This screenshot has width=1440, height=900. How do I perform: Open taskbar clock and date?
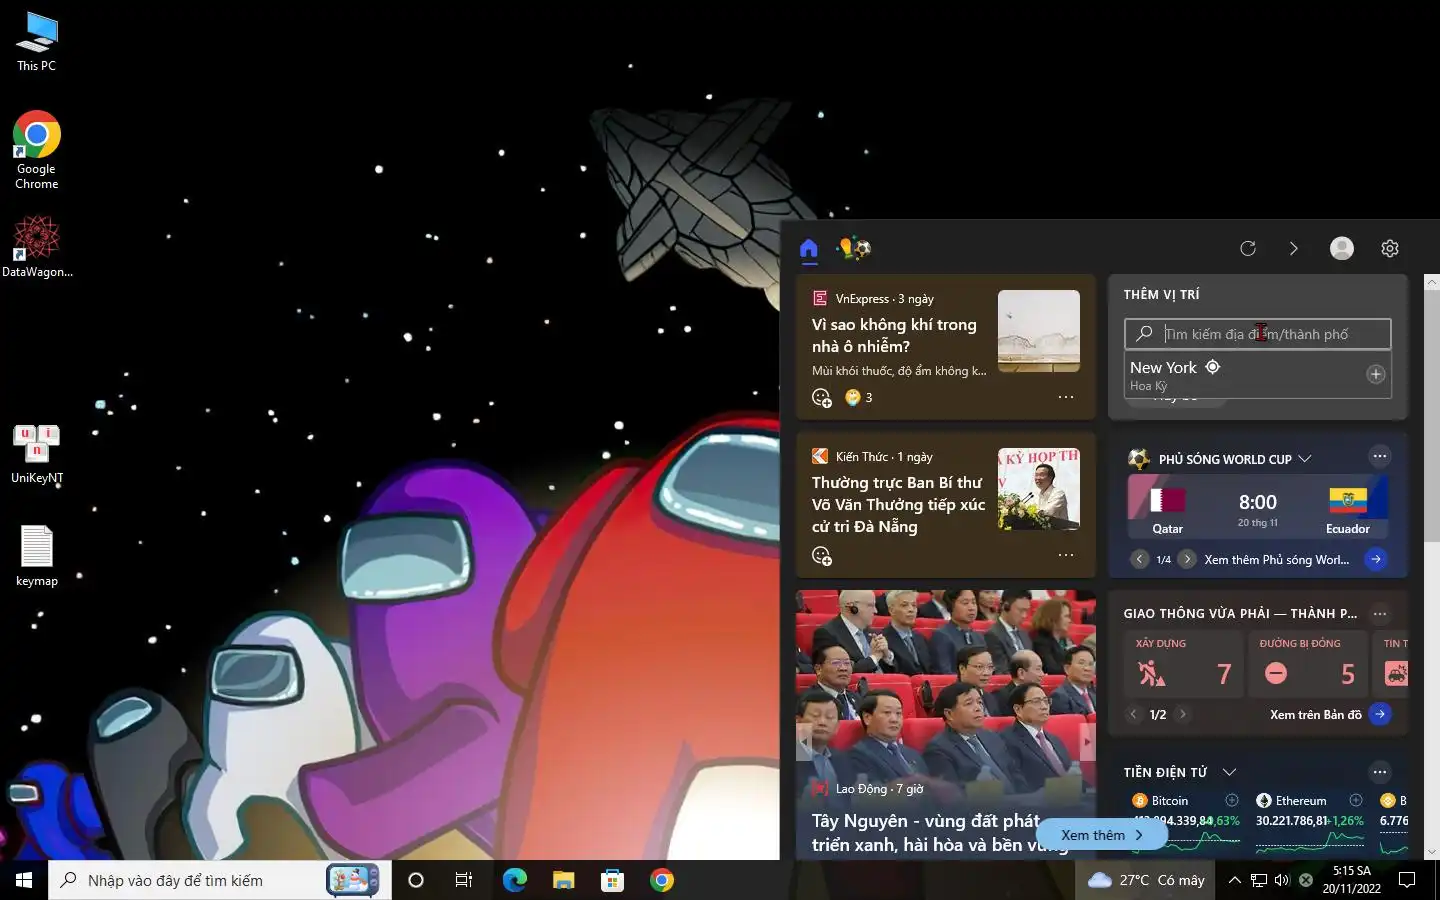tap(1352, 880)
